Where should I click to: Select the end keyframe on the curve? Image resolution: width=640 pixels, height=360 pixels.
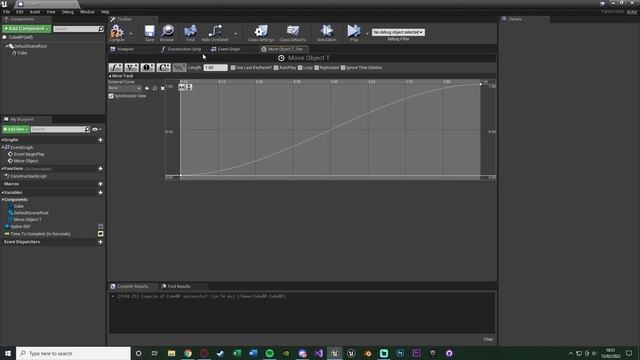point(480,84)
